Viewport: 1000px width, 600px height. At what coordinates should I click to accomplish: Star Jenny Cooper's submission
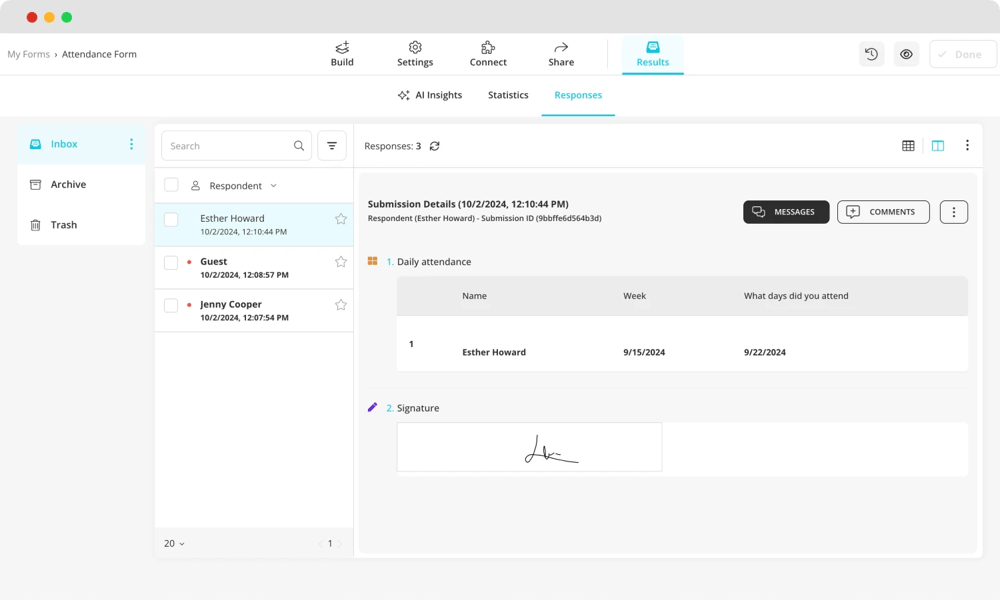pos(340,305)
